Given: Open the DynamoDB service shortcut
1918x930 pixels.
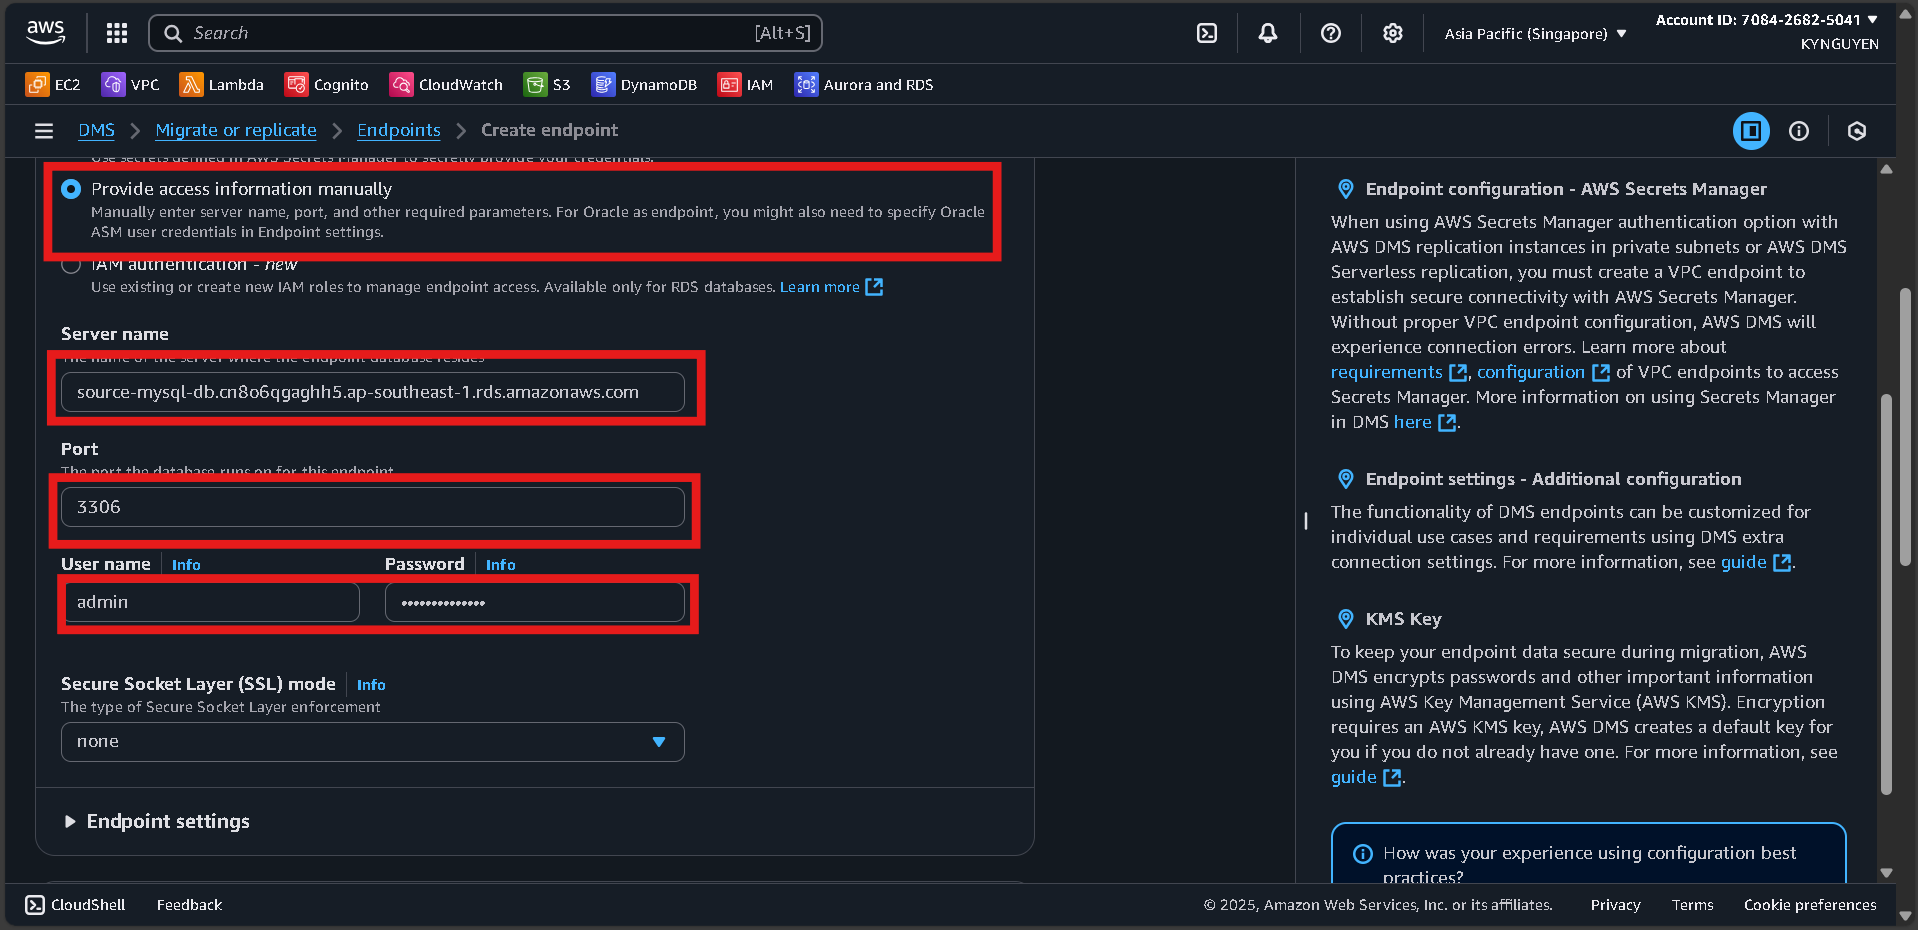Looking at the screenshot, I should click(644, 84).
